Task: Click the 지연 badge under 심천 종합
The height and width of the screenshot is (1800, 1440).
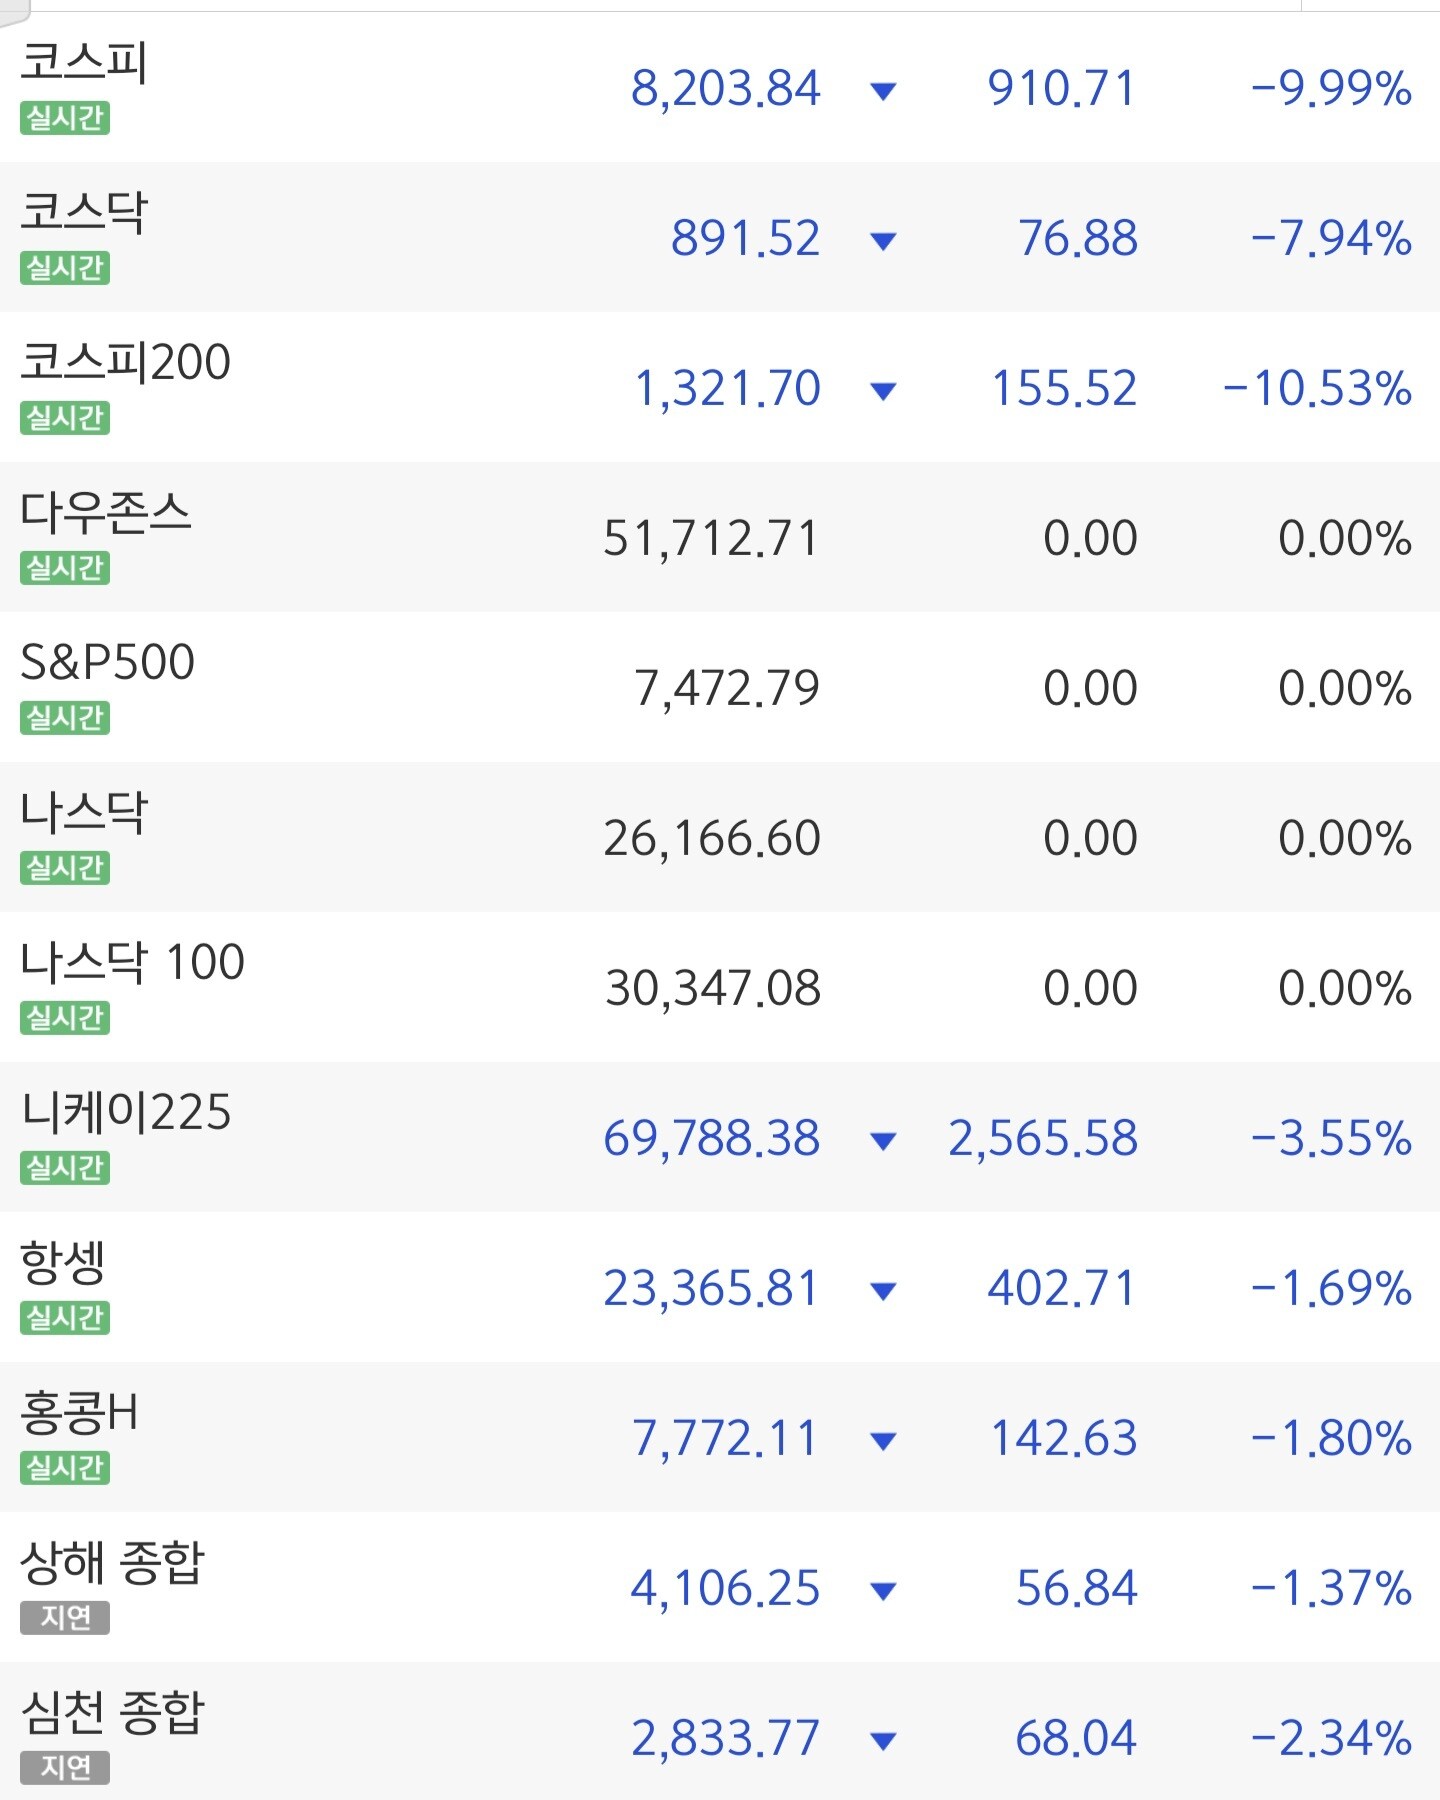Action: point(65,1768)
